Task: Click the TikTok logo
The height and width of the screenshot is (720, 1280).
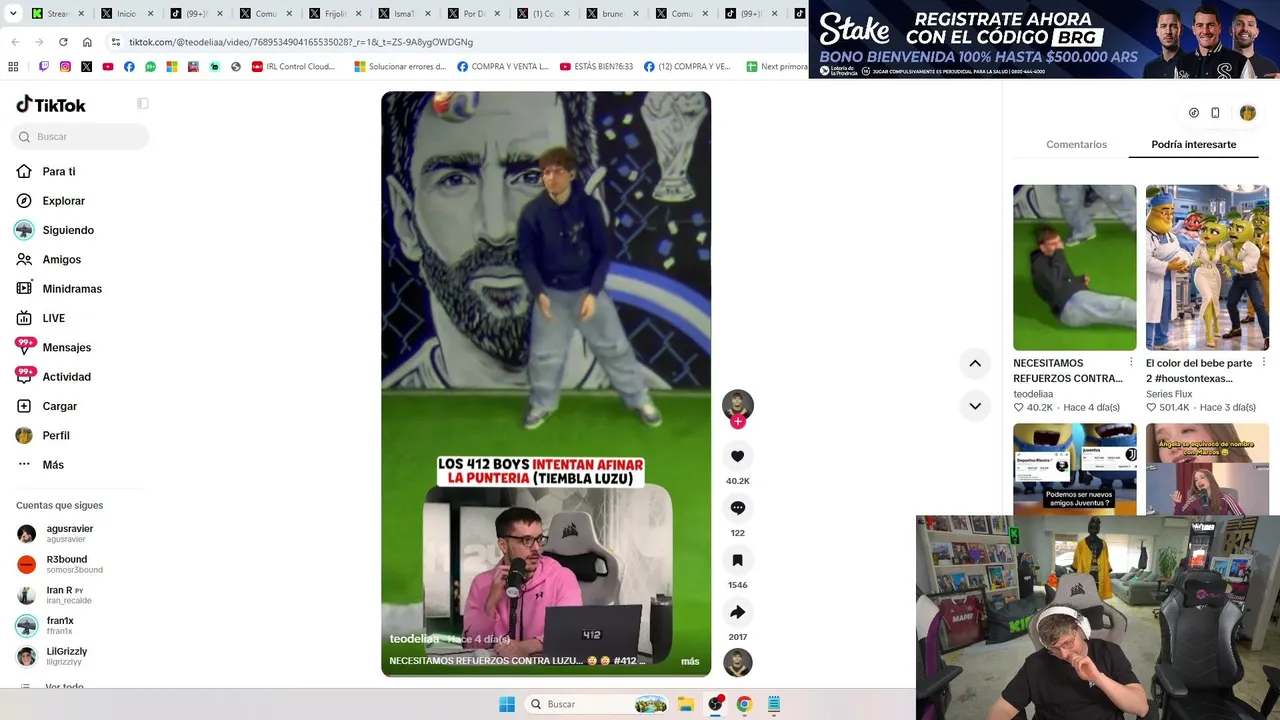Action: (51, 105)
